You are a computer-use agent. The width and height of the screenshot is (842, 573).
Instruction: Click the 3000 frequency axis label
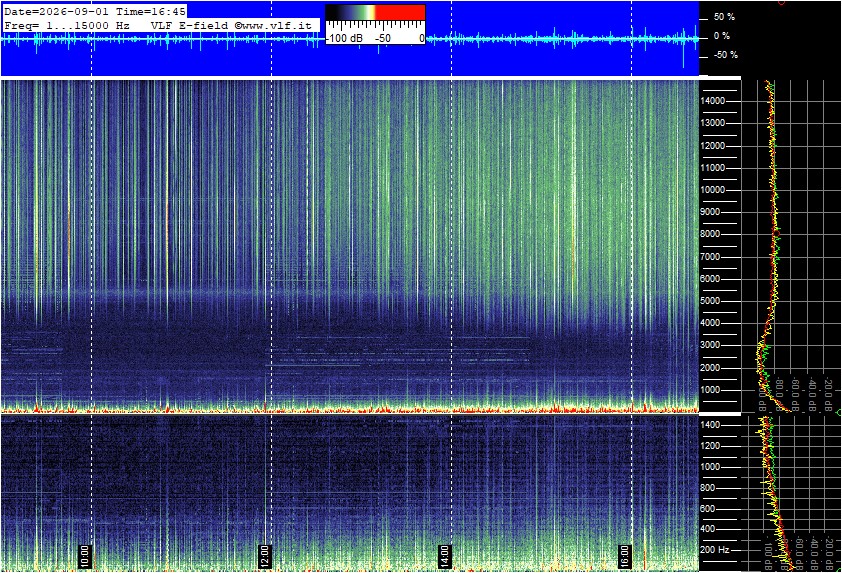(710, 345)
